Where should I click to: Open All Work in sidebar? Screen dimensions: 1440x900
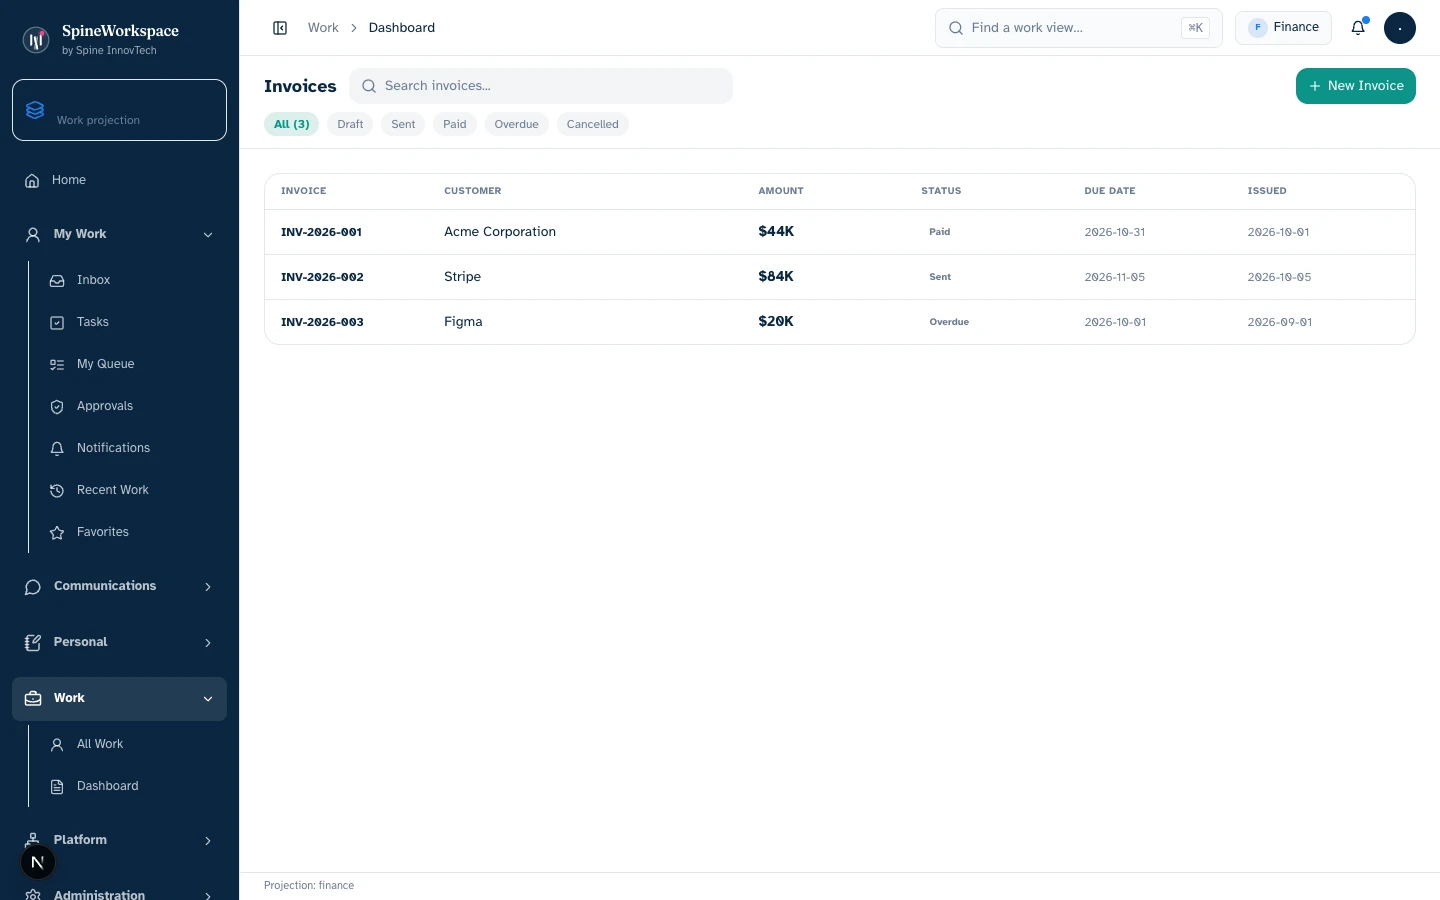[132, 744]
